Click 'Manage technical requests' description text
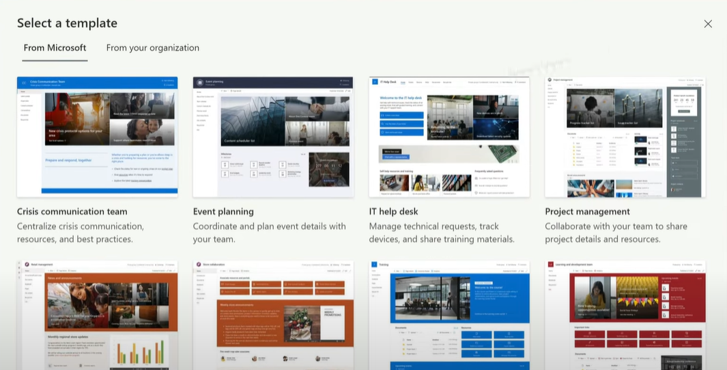727x370 pixels. (442, 233)
